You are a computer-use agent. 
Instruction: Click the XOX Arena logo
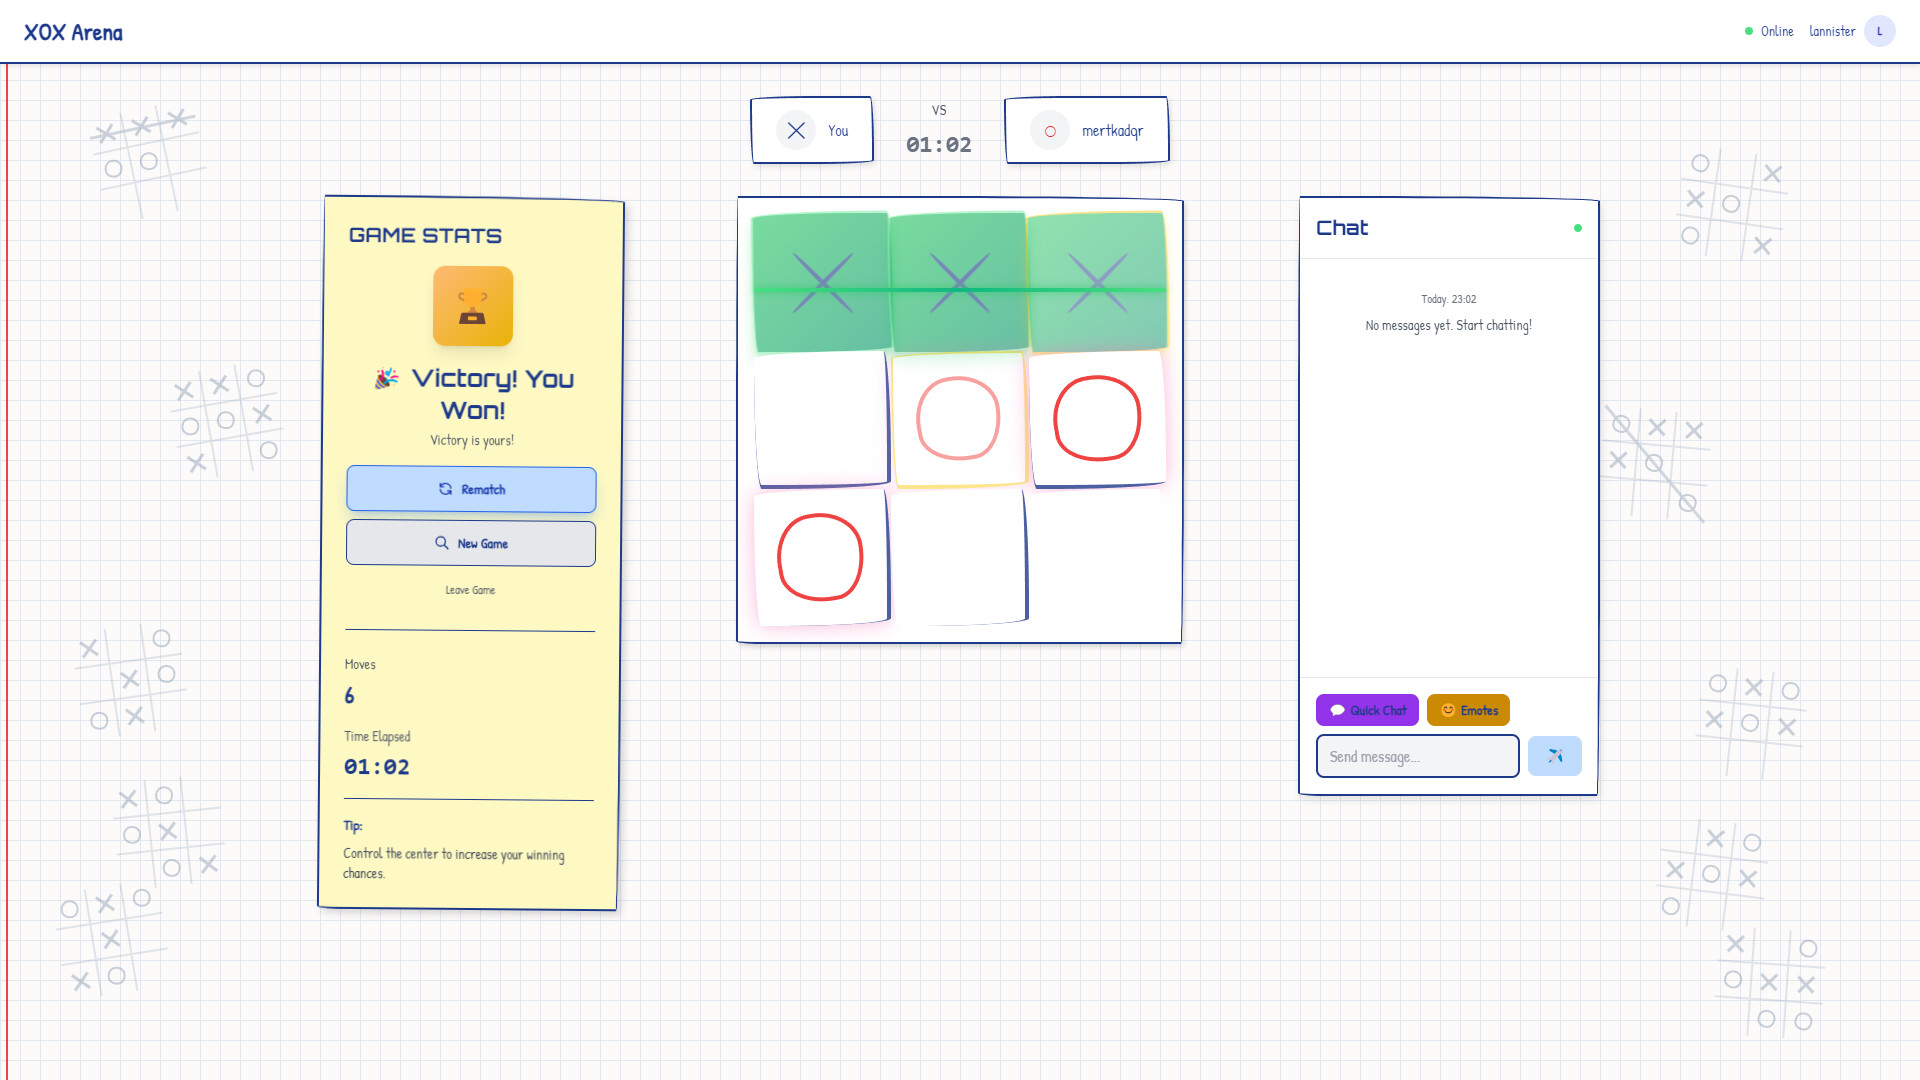[74, 31]
